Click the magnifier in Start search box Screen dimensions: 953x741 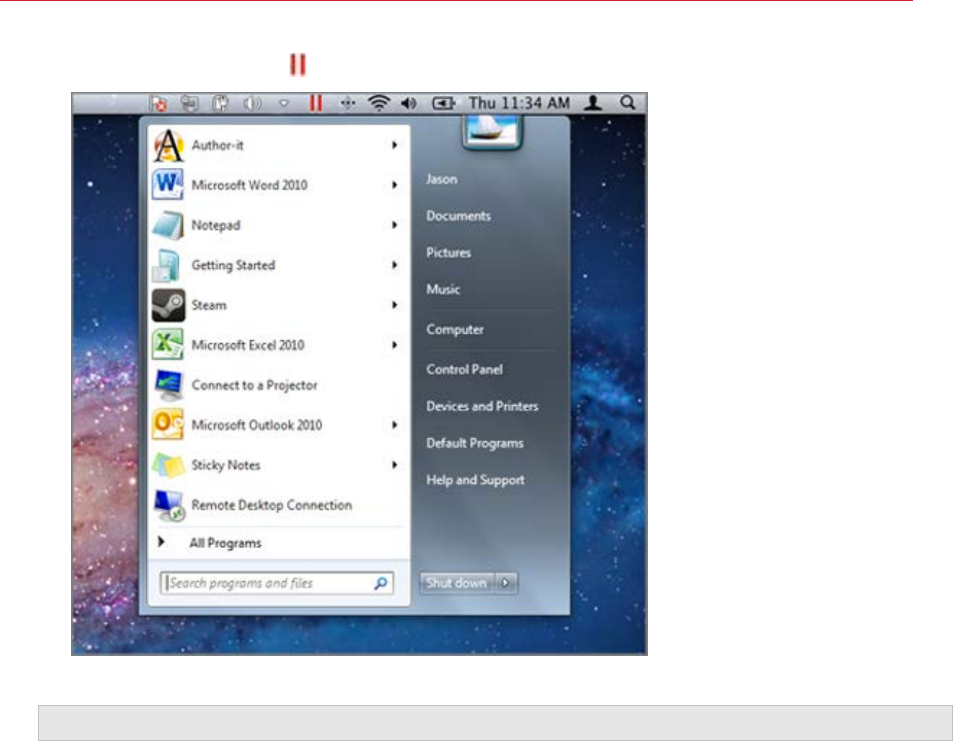coord(381,584)
